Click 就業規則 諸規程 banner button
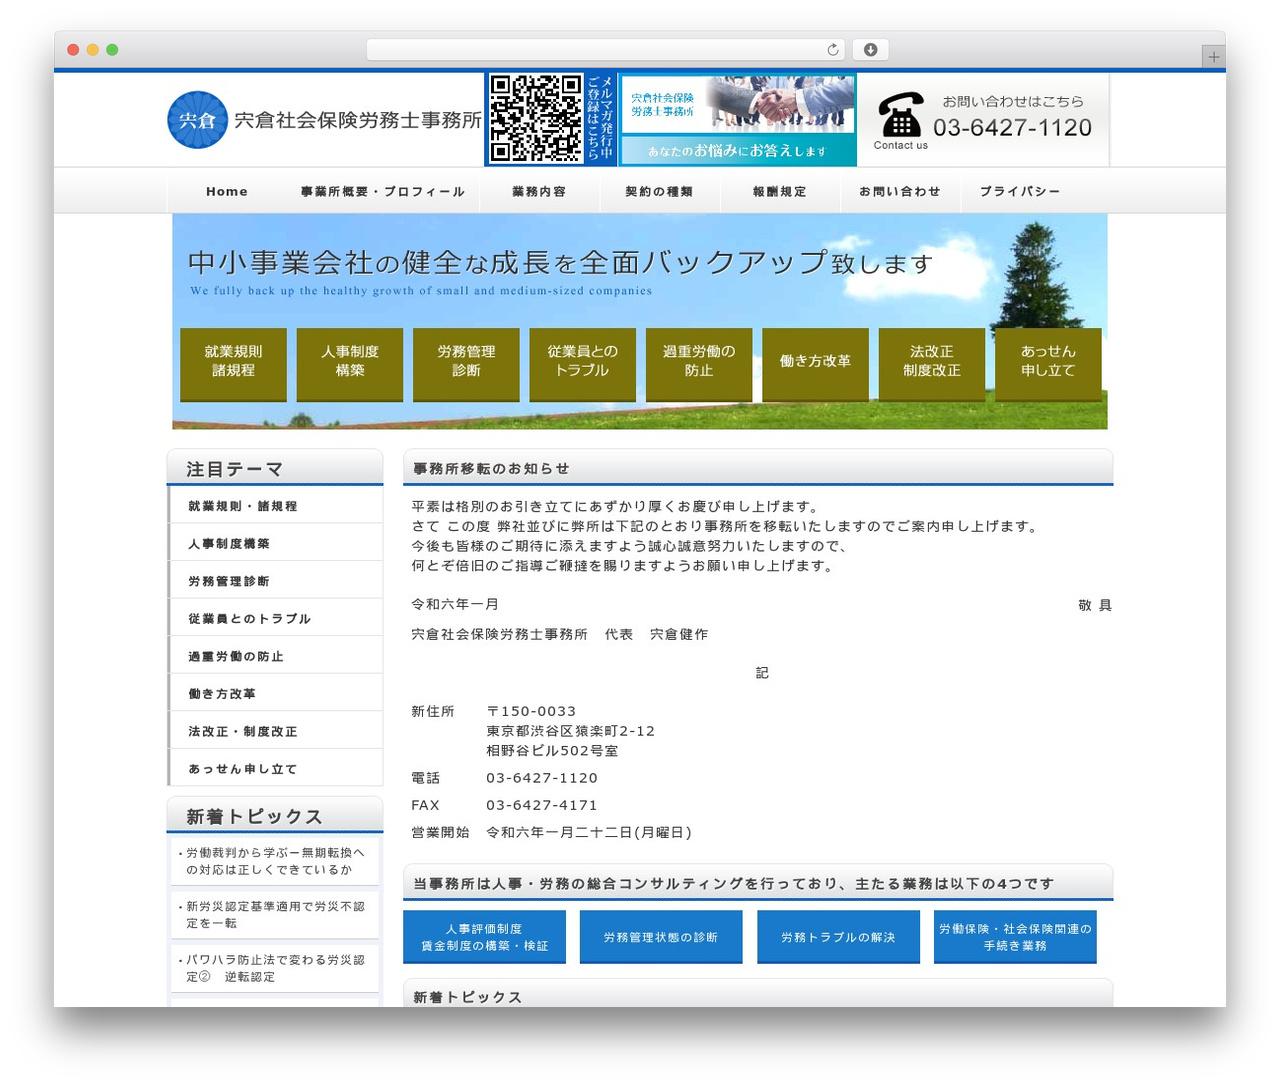1280x1084 pixels. click(233, 365)
